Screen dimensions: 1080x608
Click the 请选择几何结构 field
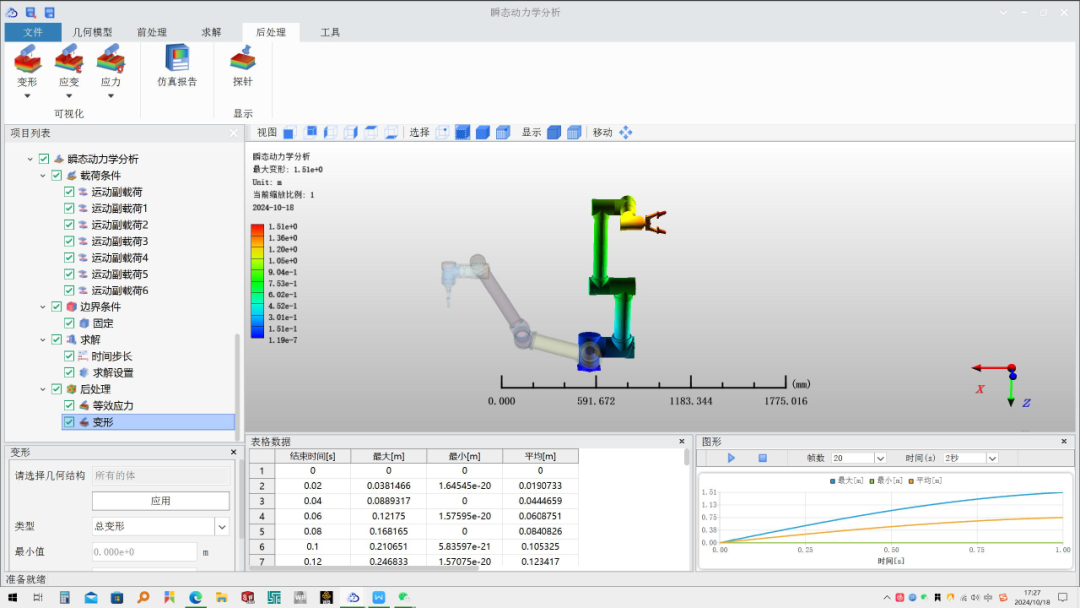tap(160, 476)
